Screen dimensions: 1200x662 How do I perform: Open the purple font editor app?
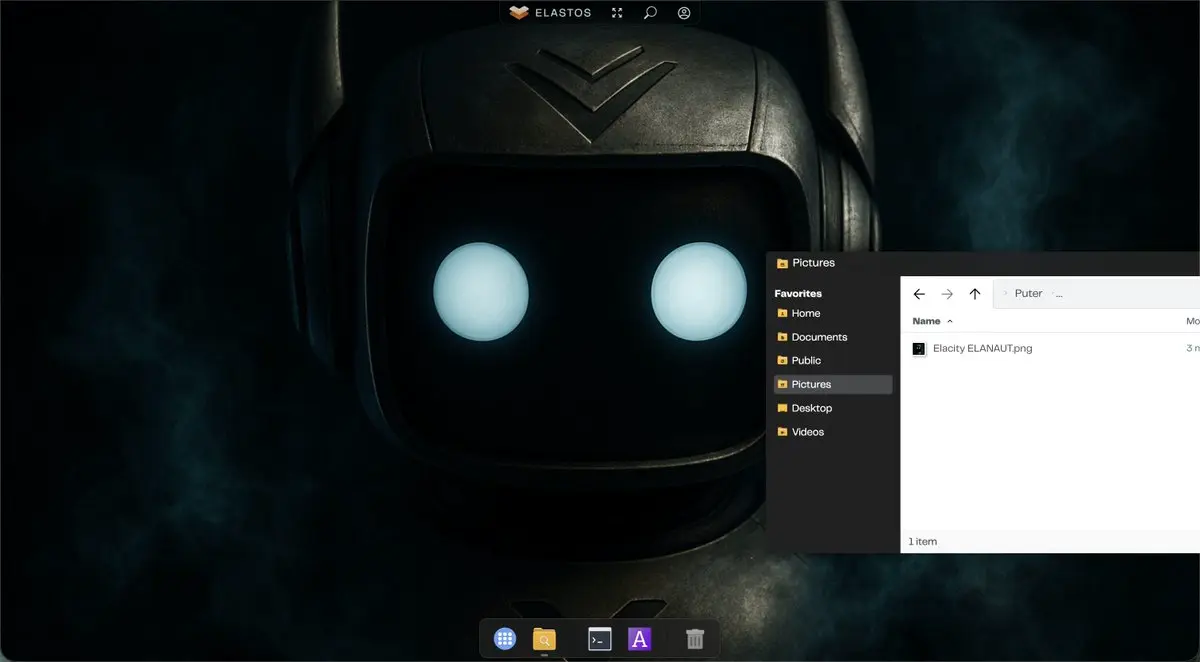pos(639,639)
